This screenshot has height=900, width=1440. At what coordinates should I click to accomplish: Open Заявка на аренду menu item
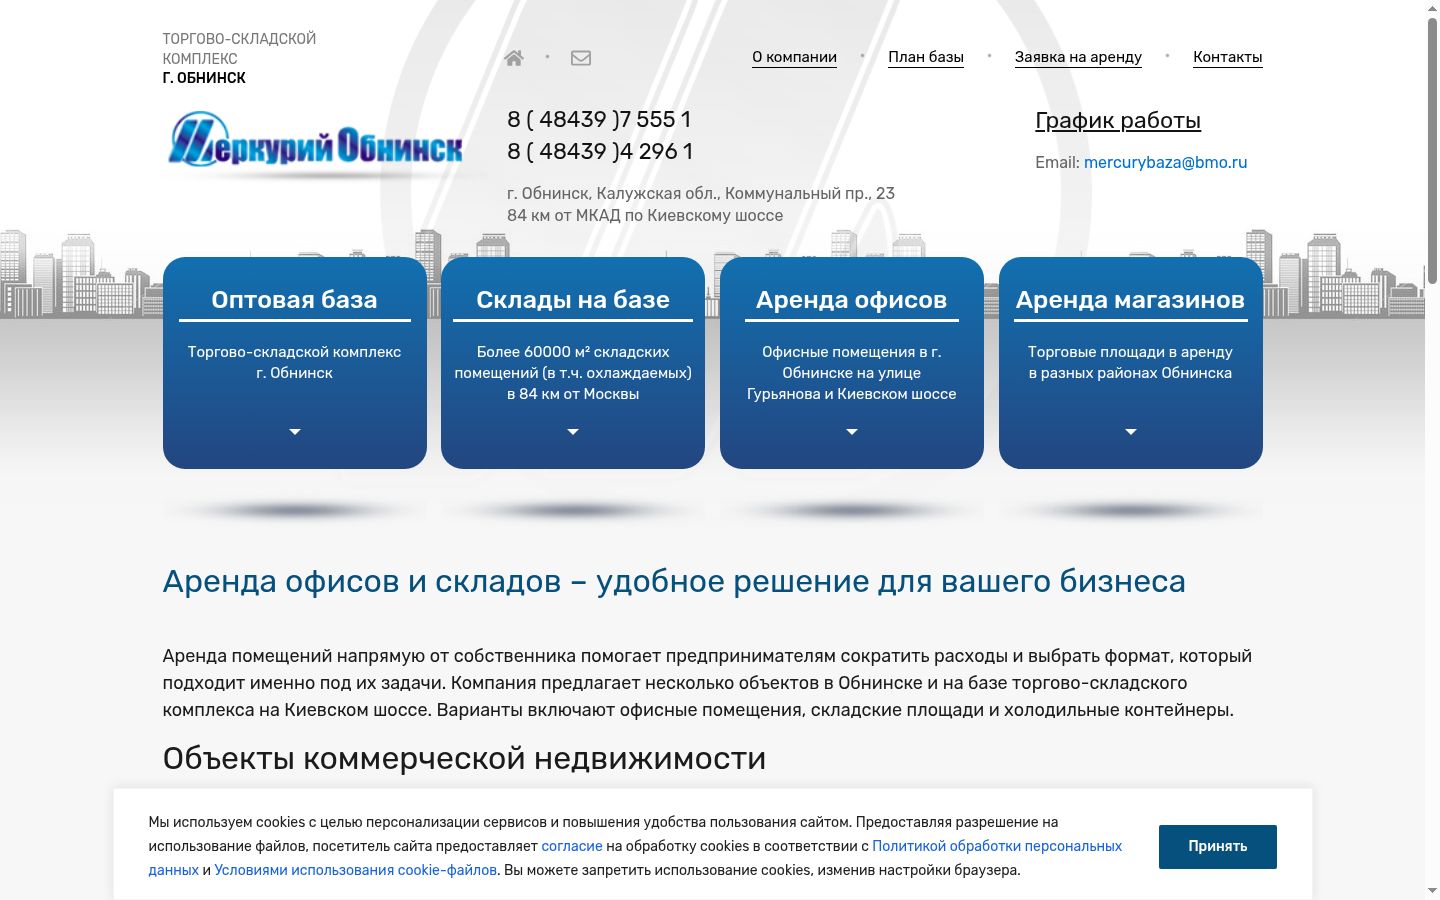pyautogui.click(x=1078, y=57)
